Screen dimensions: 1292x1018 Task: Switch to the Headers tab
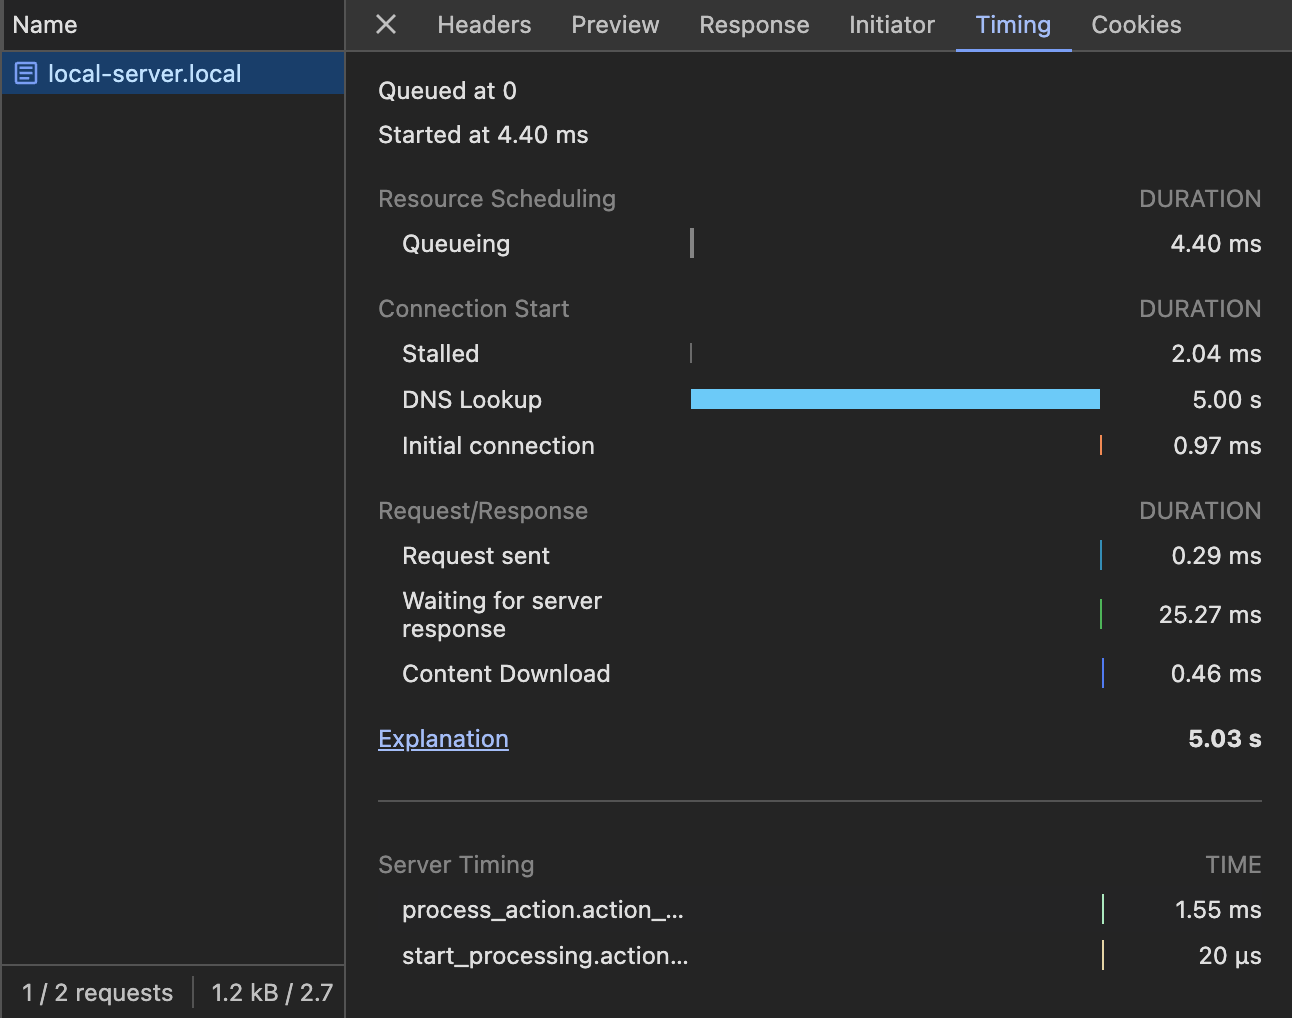coord(484,25)
